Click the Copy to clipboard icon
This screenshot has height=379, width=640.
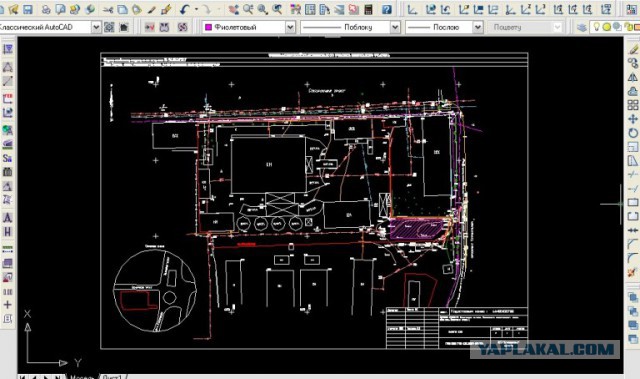122,9
